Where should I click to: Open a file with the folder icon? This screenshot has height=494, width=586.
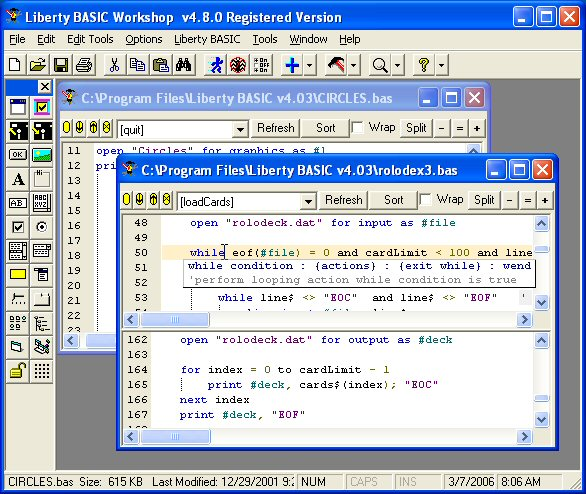tap(38, 65)
